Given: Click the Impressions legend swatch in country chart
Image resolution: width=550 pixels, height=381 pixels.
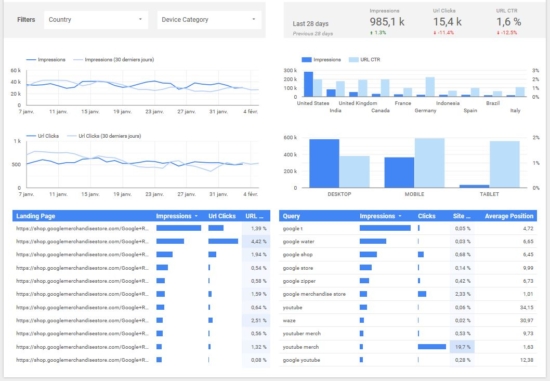Looking at the screenshot, I should tap(307, 60).
